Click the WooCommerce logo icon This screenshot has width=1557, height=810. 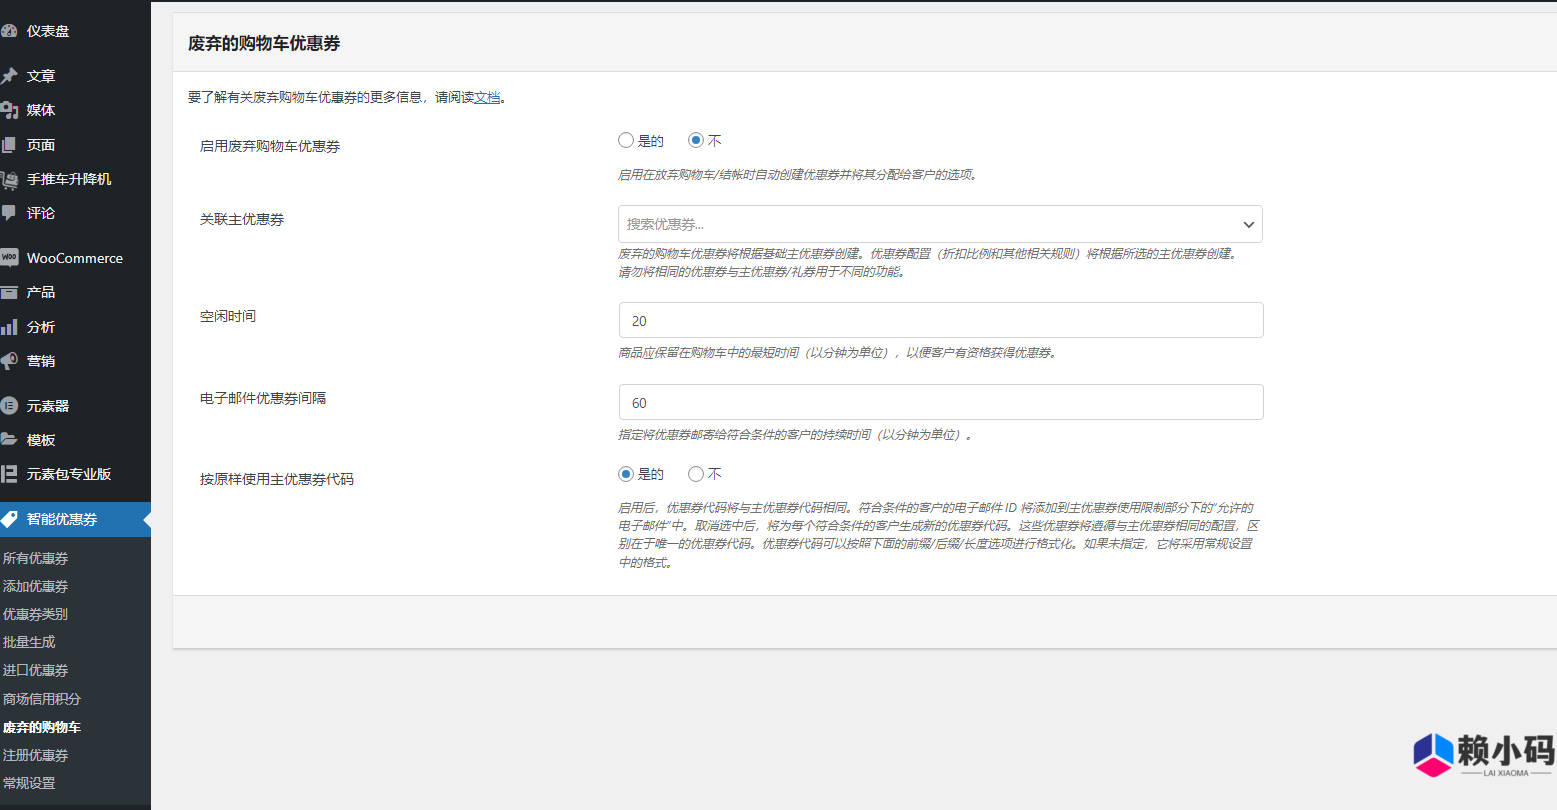point(9,258)
